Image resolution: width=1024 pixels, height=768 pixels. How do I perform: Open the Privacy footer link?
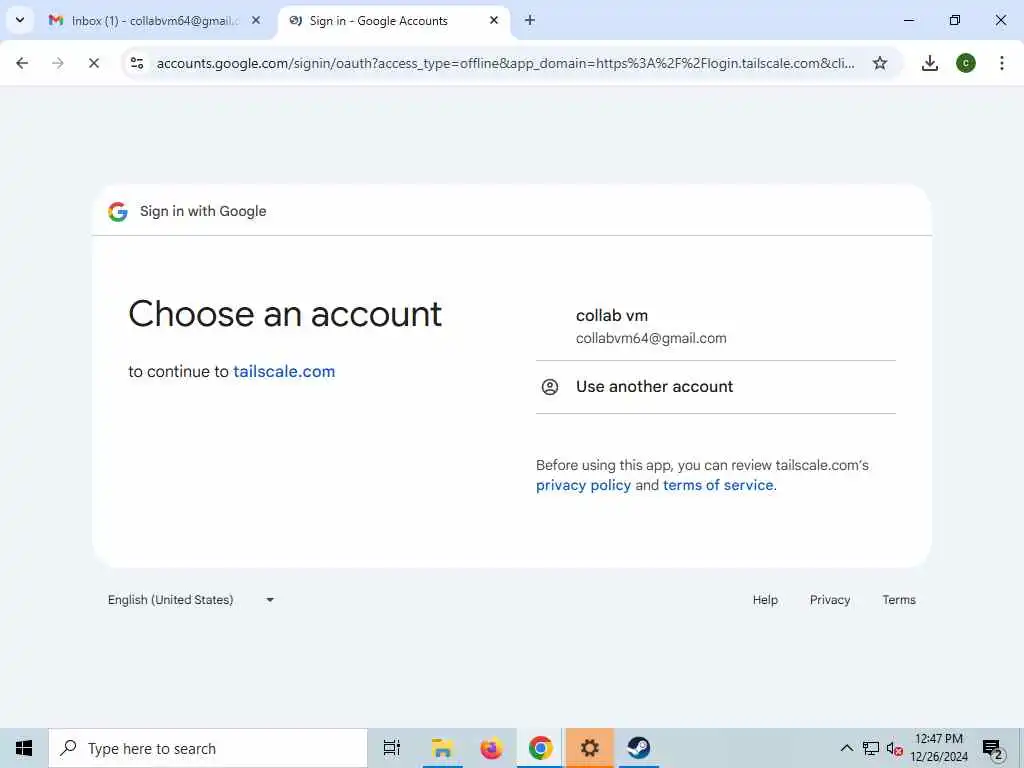pyautogui.click(x=829, y=600)
